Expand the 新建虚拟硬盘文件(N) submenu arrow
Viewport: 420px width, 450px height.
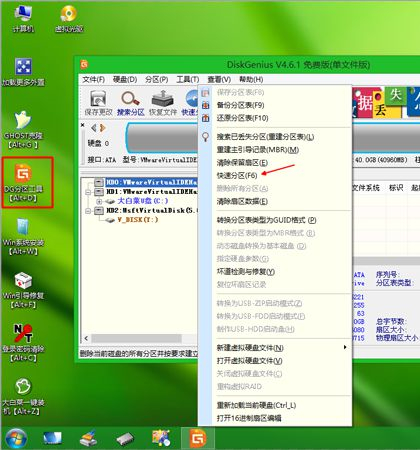pos(345,347)
